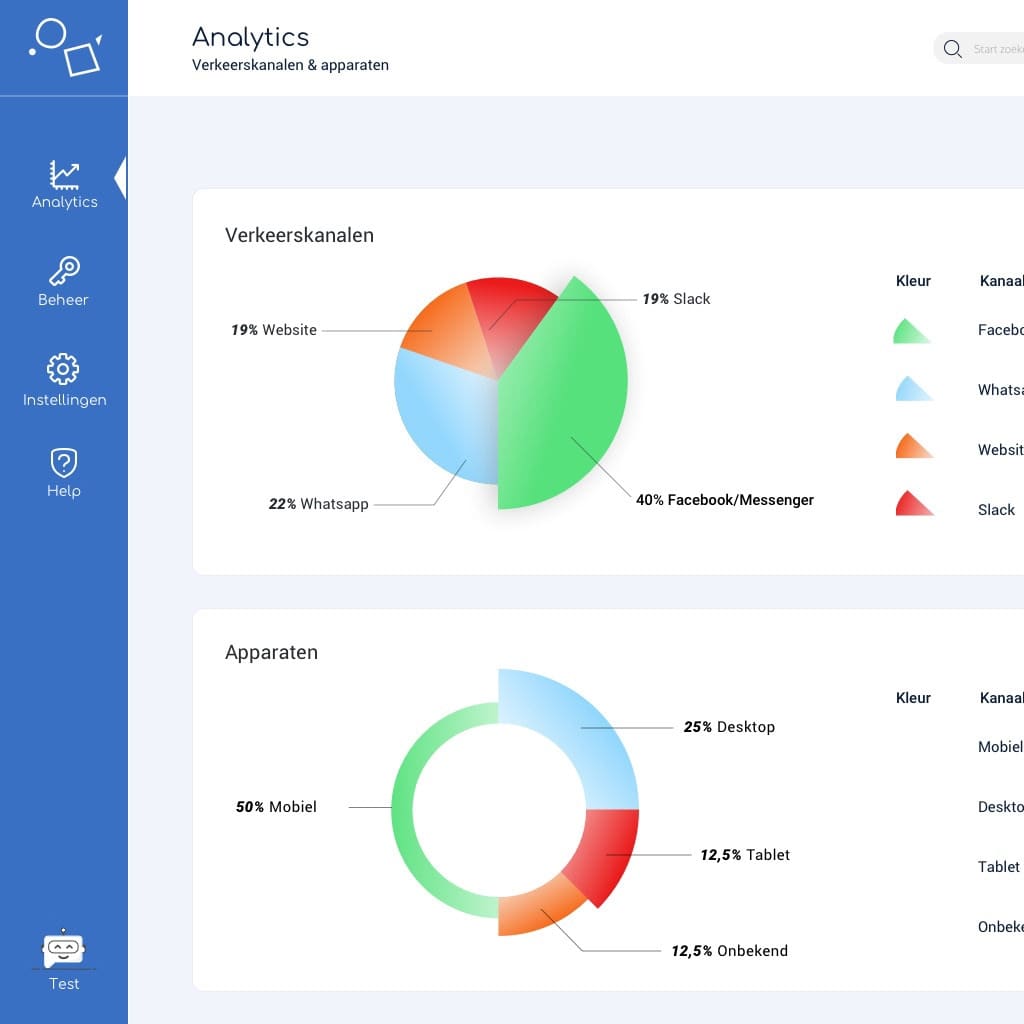The height and width of the screenshot is (1024, 1024).
Task: Click the company logo at top left
Action: pyautogui.click(x=65, y=47)
